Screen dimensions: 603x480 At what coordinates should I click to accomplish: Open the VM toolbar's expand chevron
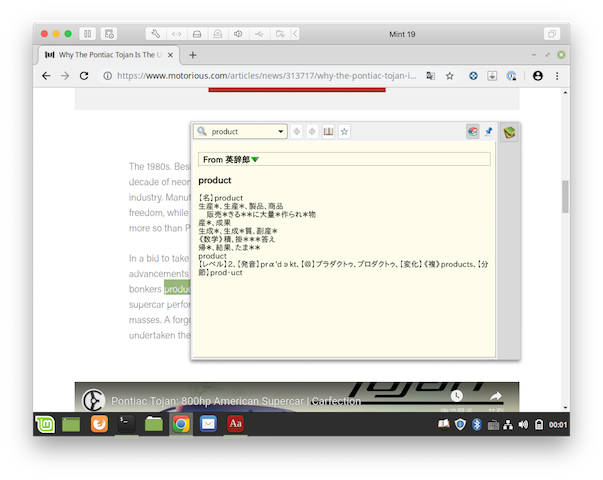pos(293,34)
